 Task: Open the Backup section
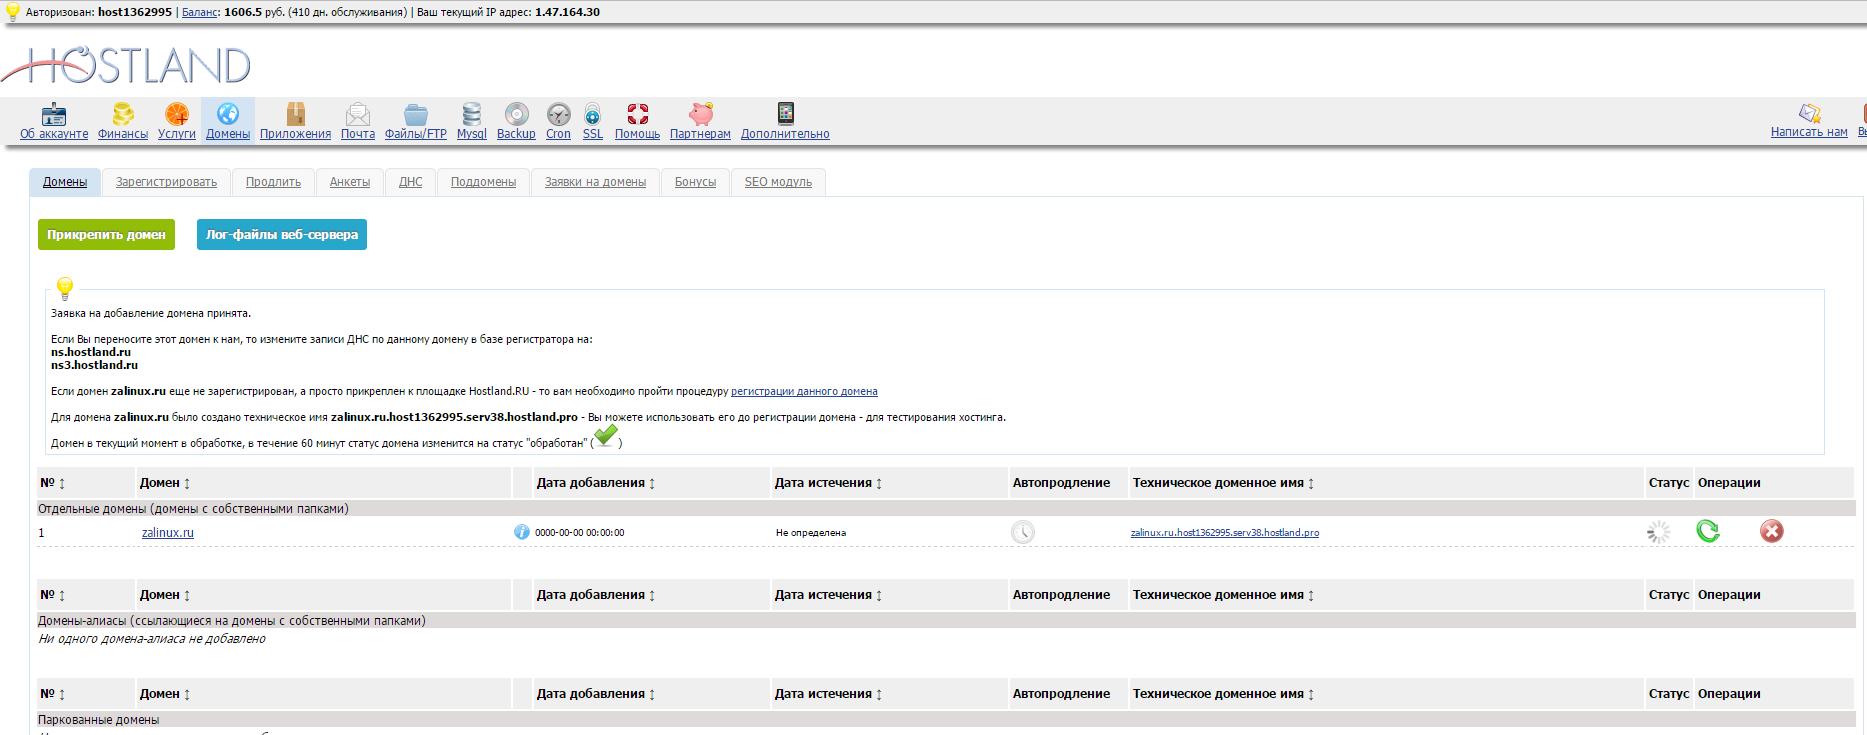516,121
